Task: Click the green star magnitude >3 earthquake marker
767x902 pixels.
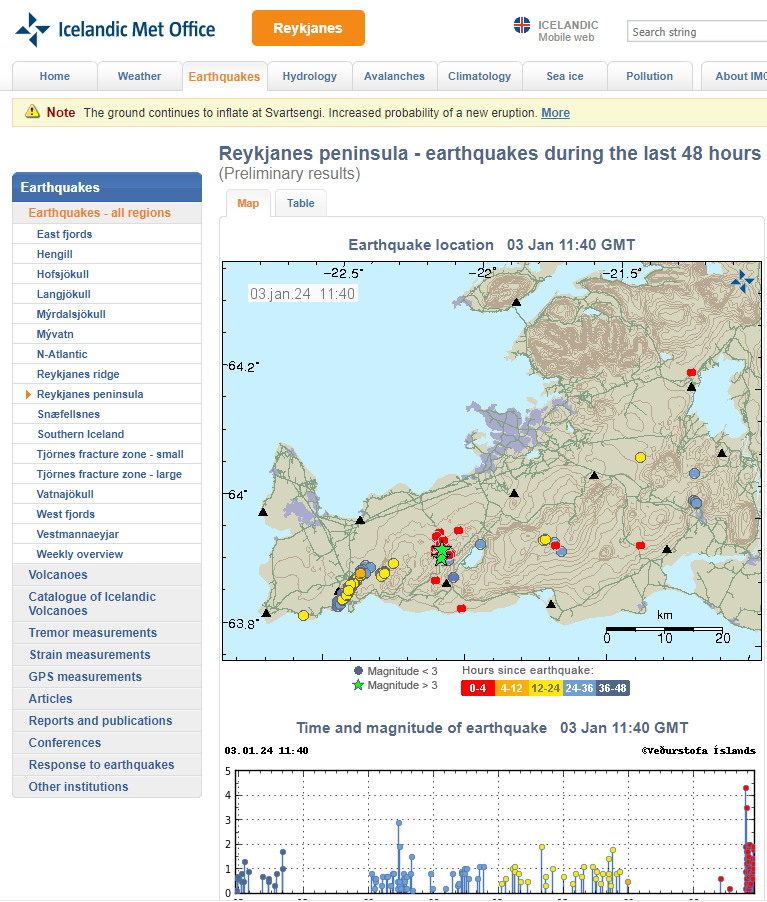Action: click(x=441, y=554)
